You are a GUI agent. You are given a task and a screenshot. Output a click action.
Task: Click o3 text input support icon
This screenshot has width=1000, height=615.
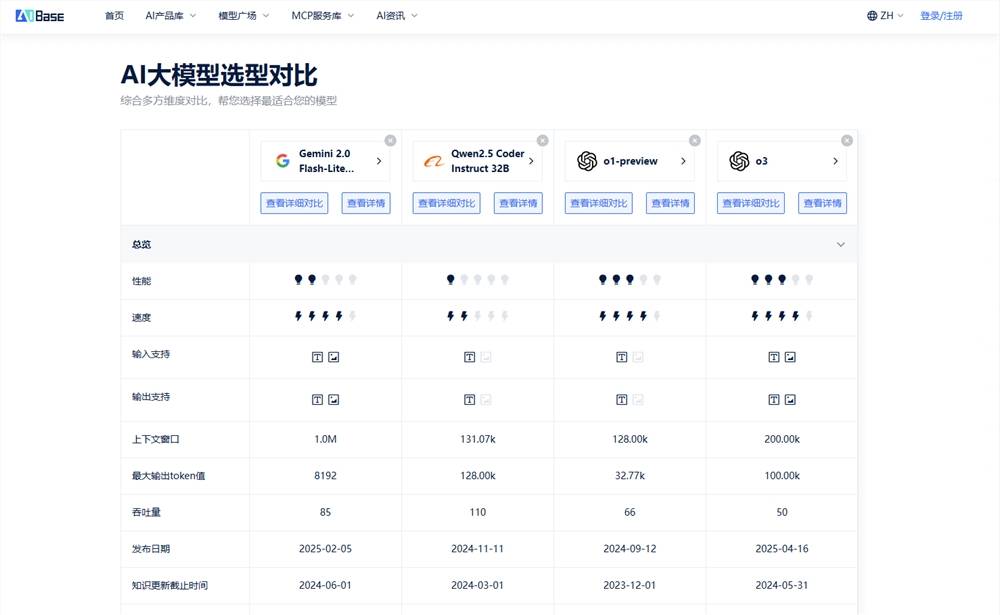pyautogui.click(x=774, y=357)
